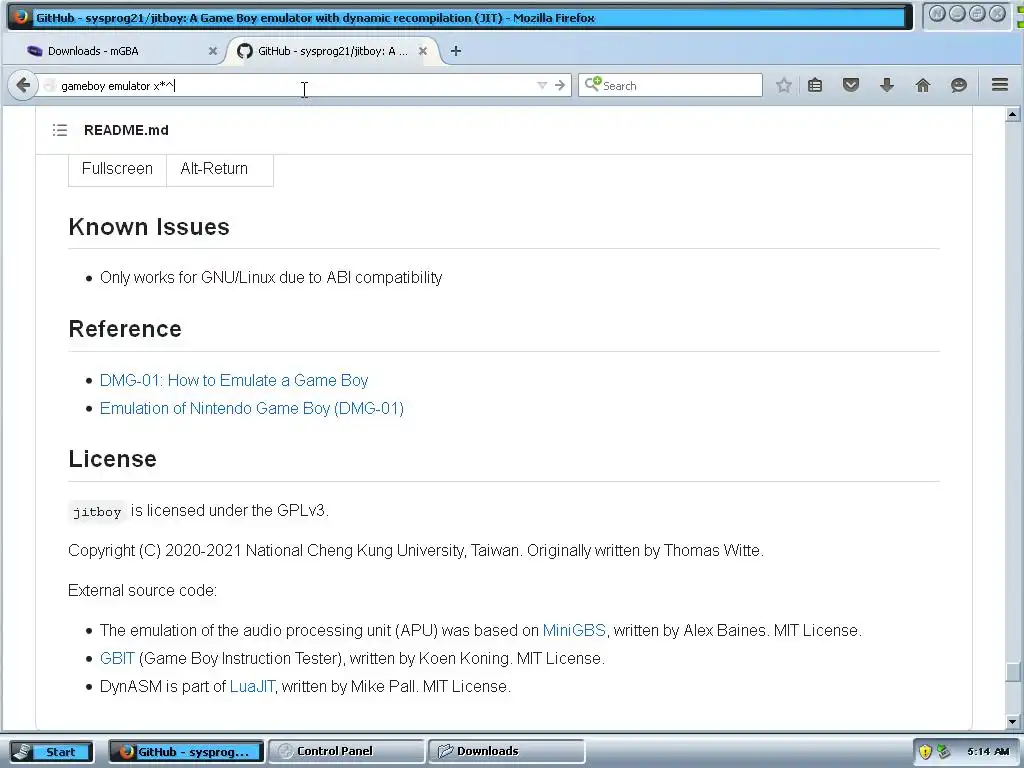Click the scrollbar up arrow
Screen dimensions: 1024x768
(x=1012, y=114)
